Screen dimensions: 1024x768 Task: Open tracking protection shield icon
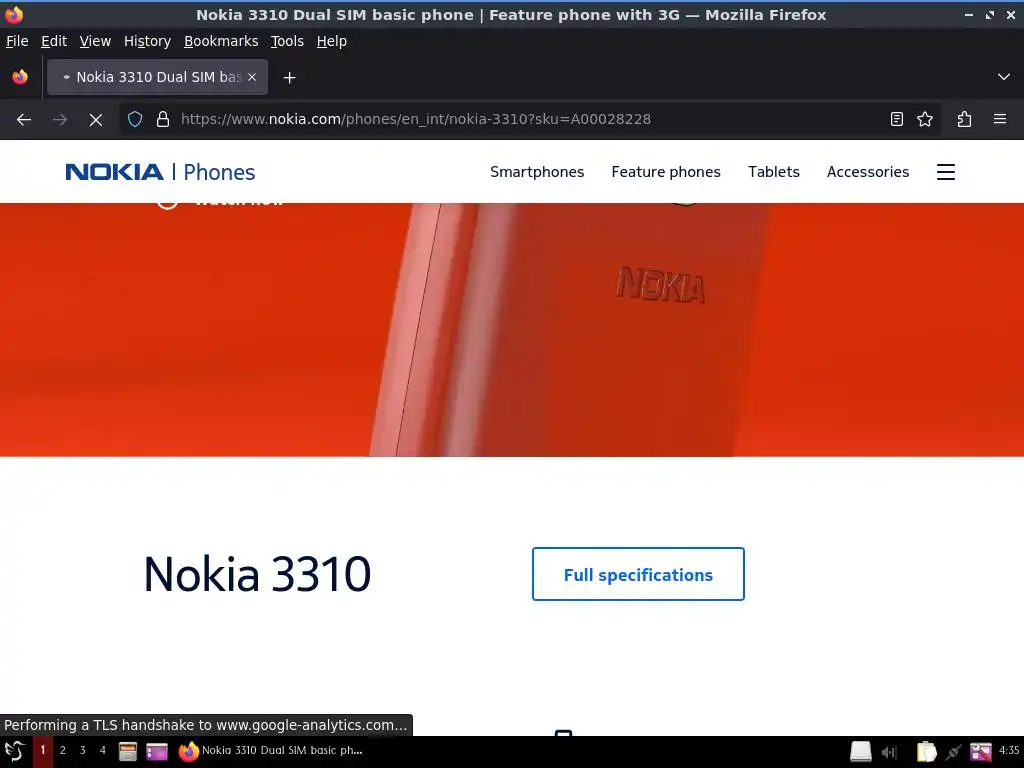coord(135,120)
